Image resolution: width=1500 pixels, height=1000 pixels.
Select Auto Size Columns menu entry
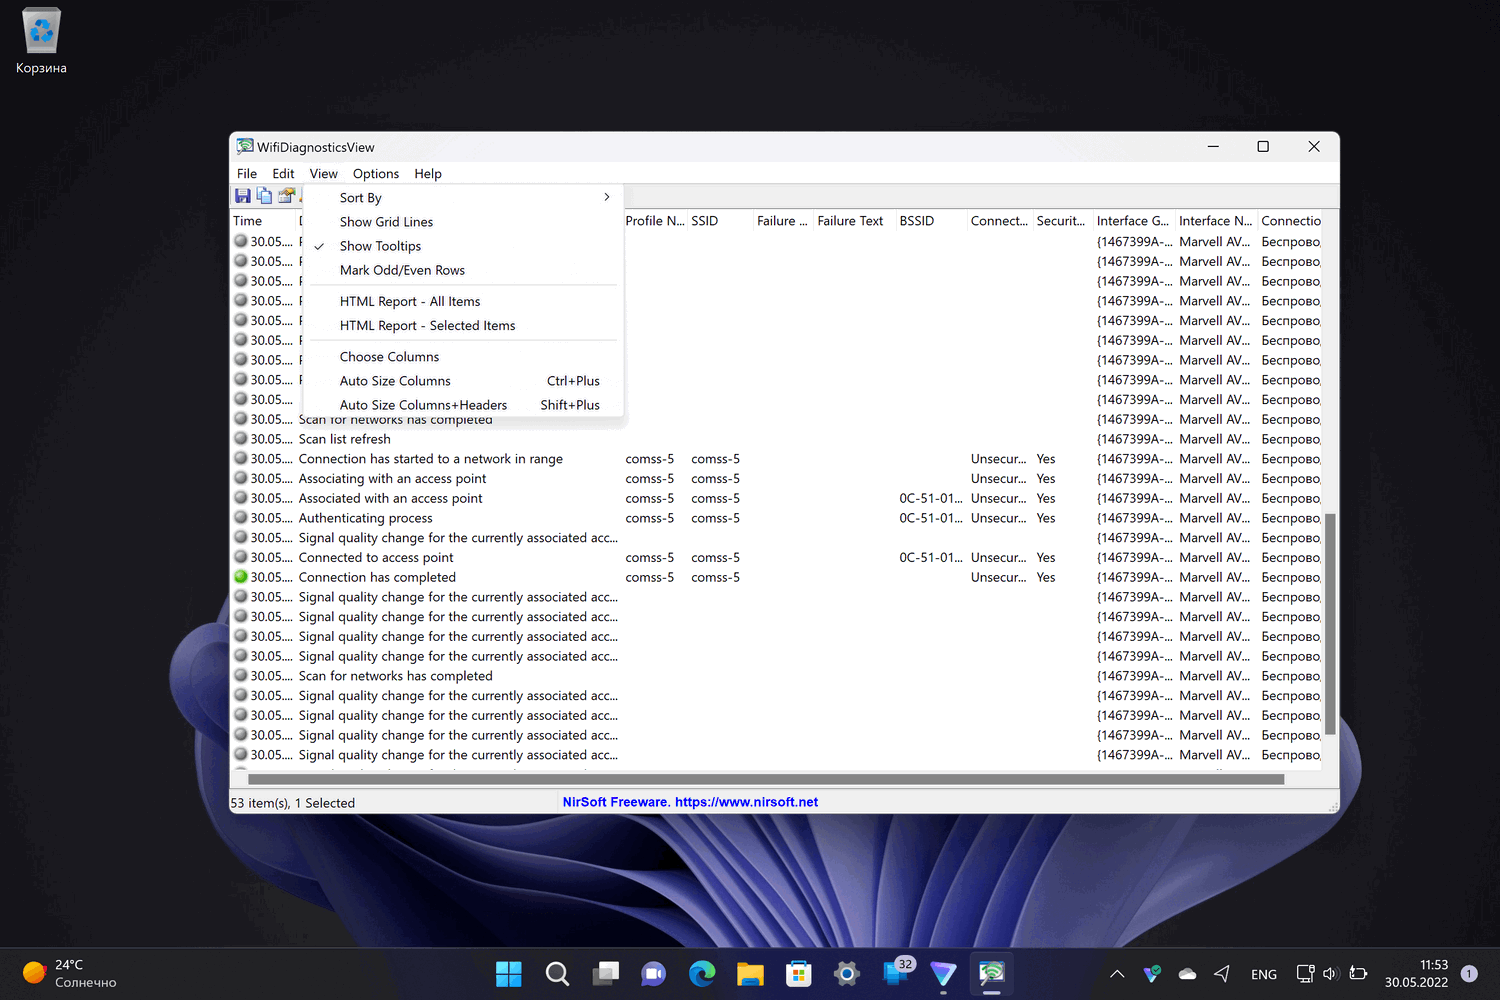[x=395, y=381]
